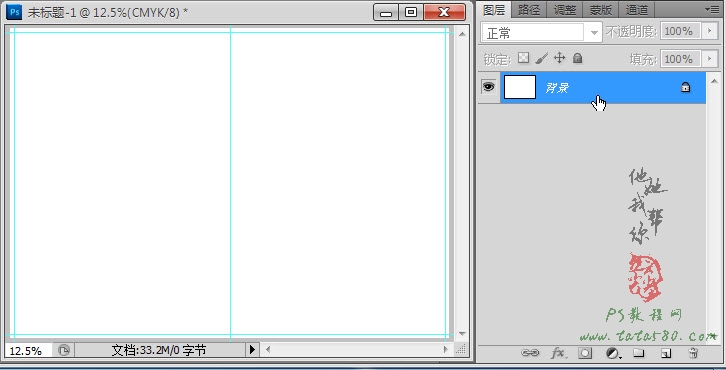
Task: Click the horizontal scrollbar left arrow
Action: [x=268, y=350]
